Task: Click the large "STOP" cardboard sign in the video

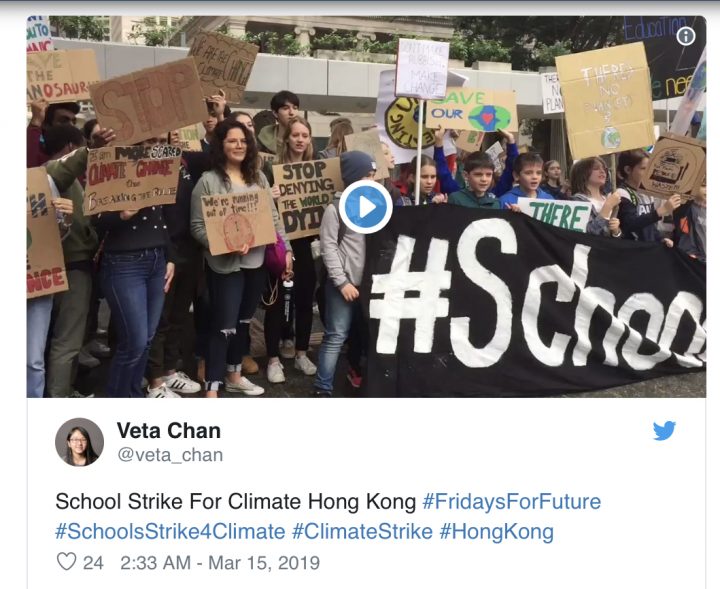Action: tap(149, 101)
